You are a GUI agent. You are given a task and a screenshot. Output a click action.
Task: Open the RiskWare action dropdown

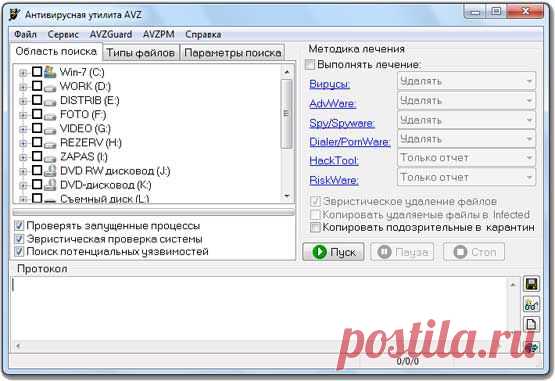466,177
